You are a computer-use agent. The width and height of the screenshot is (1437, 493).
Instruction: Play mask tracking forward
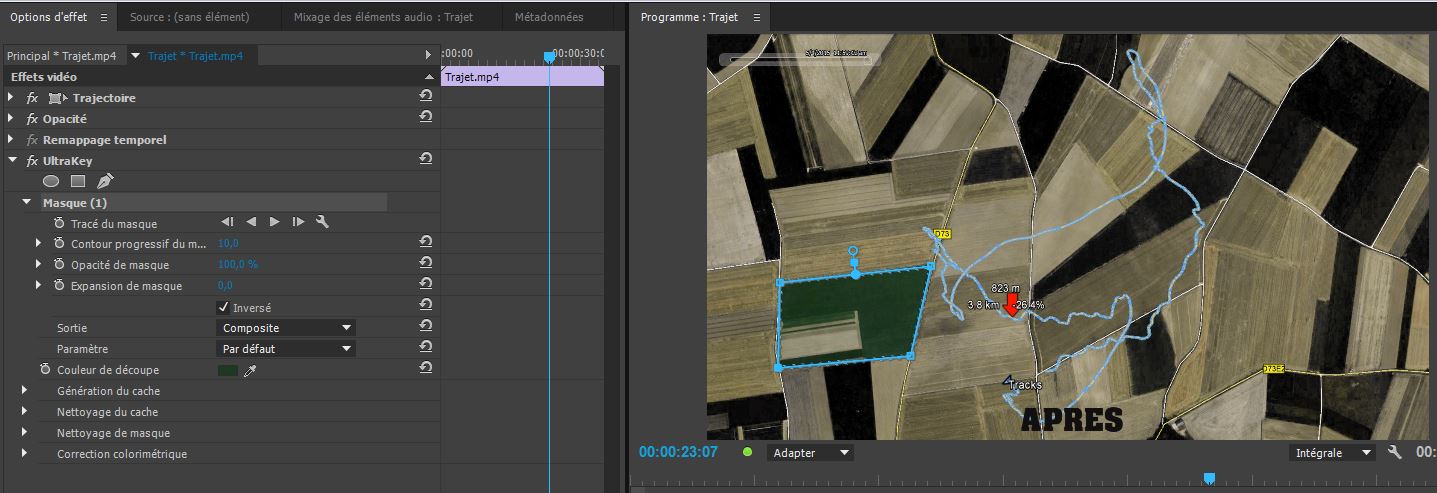pos(274,222)
